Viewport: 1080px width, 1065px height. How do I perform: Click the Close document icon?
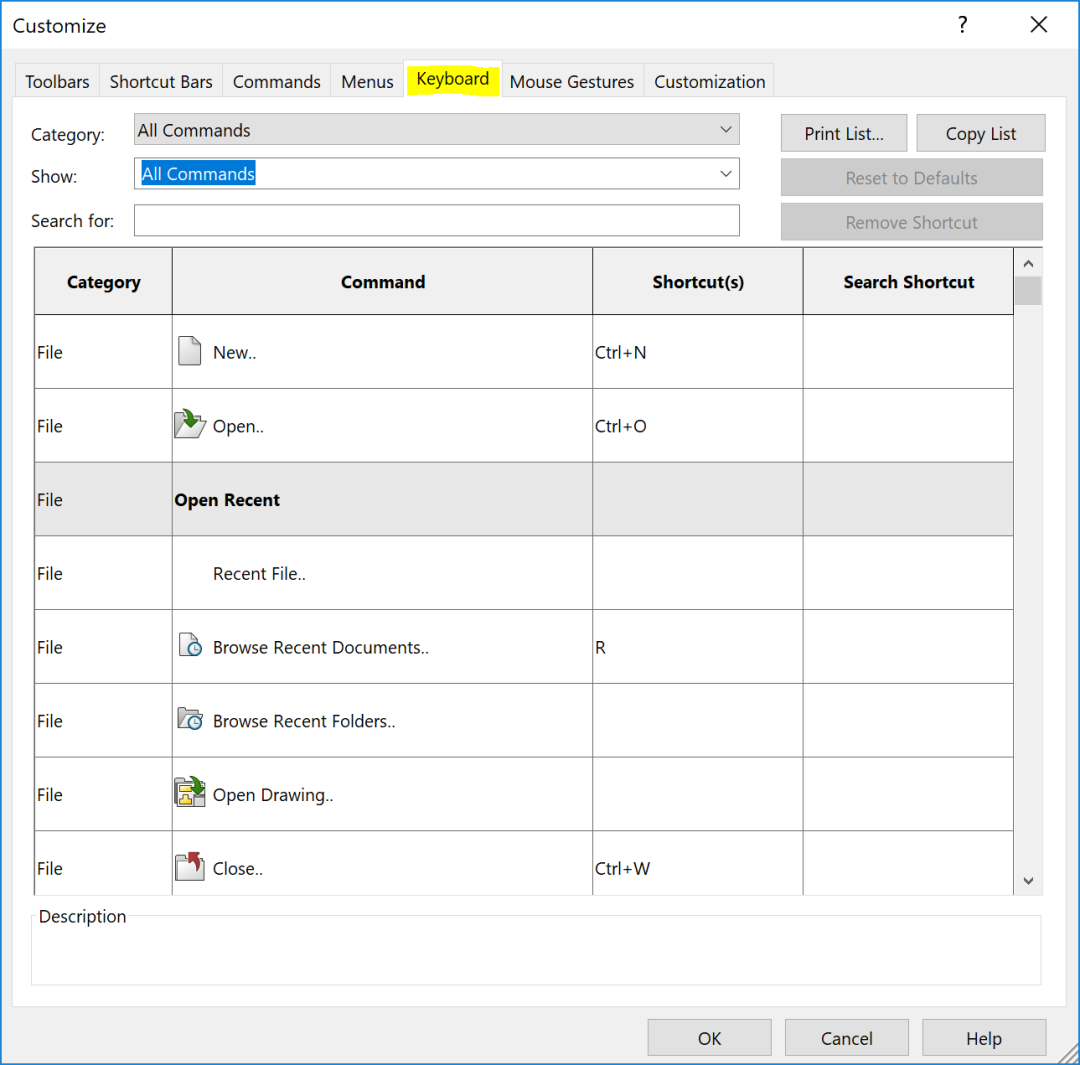(190, 867)
